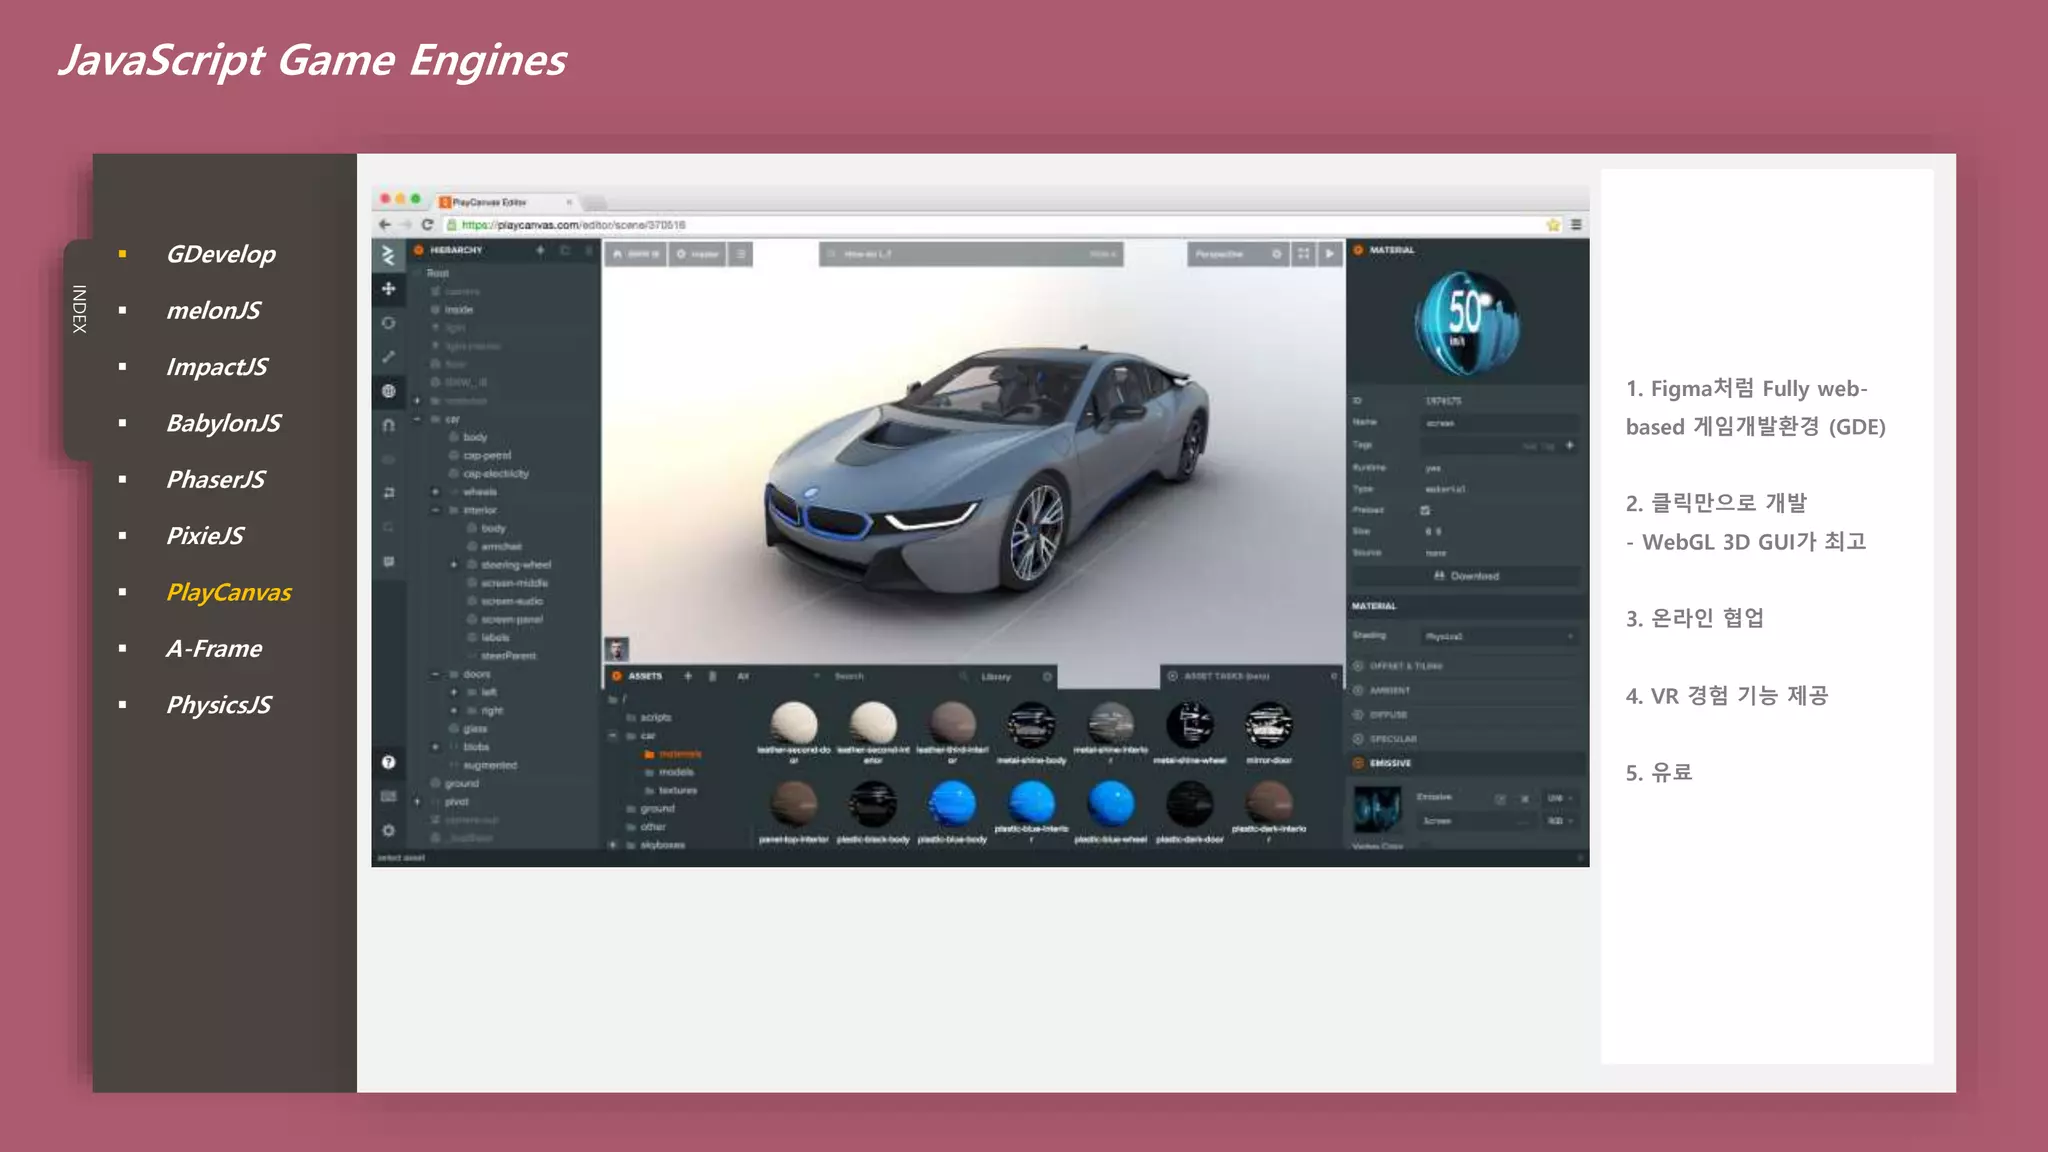The height and width of the screenshot is (1152, 2048).
Task: Go to PhaserJS in slide index
Action: click(216, 480)
